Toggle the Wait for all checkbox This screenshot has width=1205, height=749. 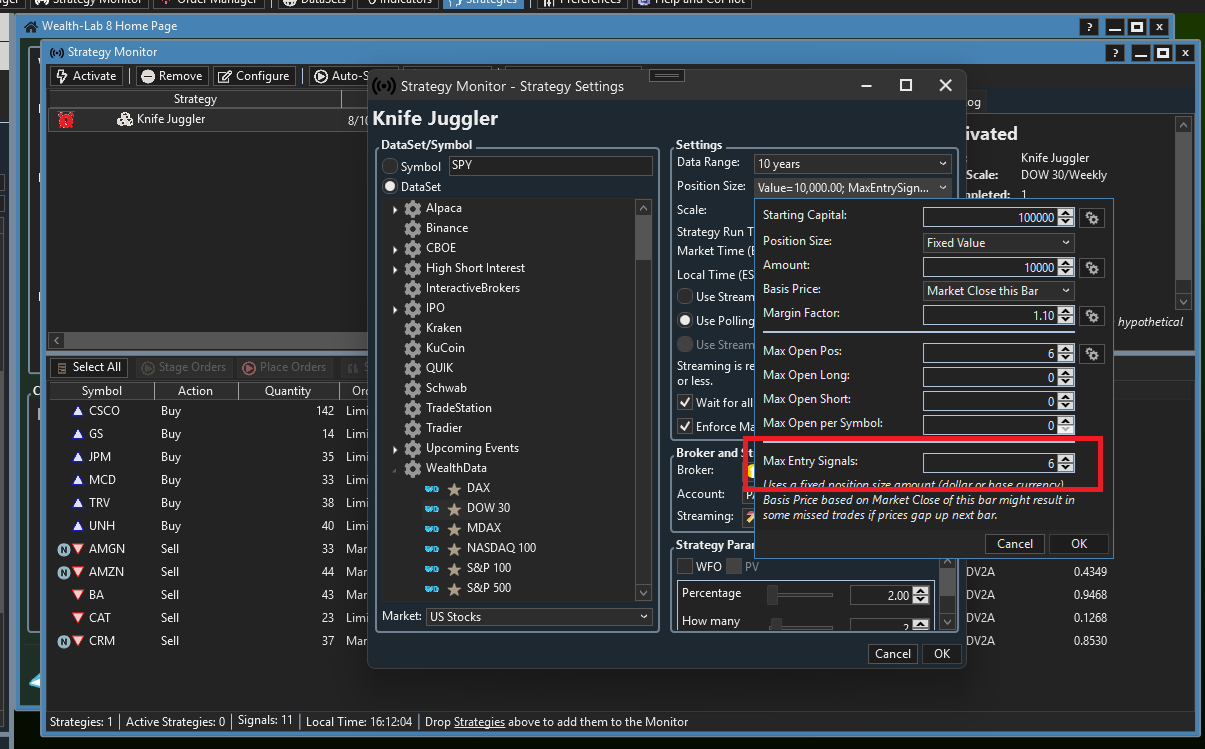click(x=685, y=402)
